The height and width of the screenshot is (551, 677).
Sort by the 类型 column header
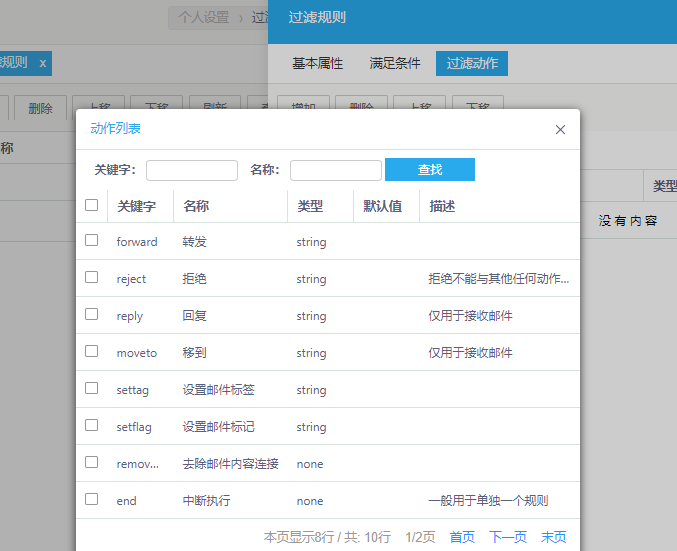[310, 206]
